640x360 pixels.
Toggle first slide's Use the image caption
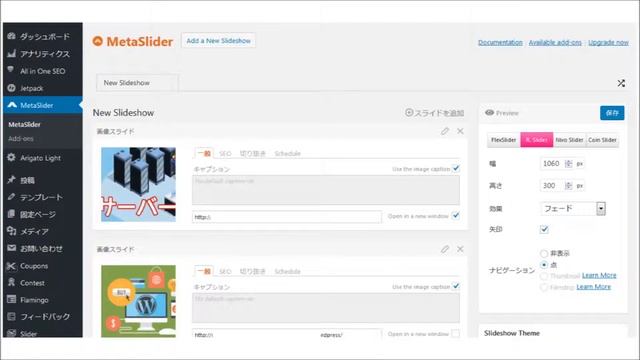click(456, 168)
